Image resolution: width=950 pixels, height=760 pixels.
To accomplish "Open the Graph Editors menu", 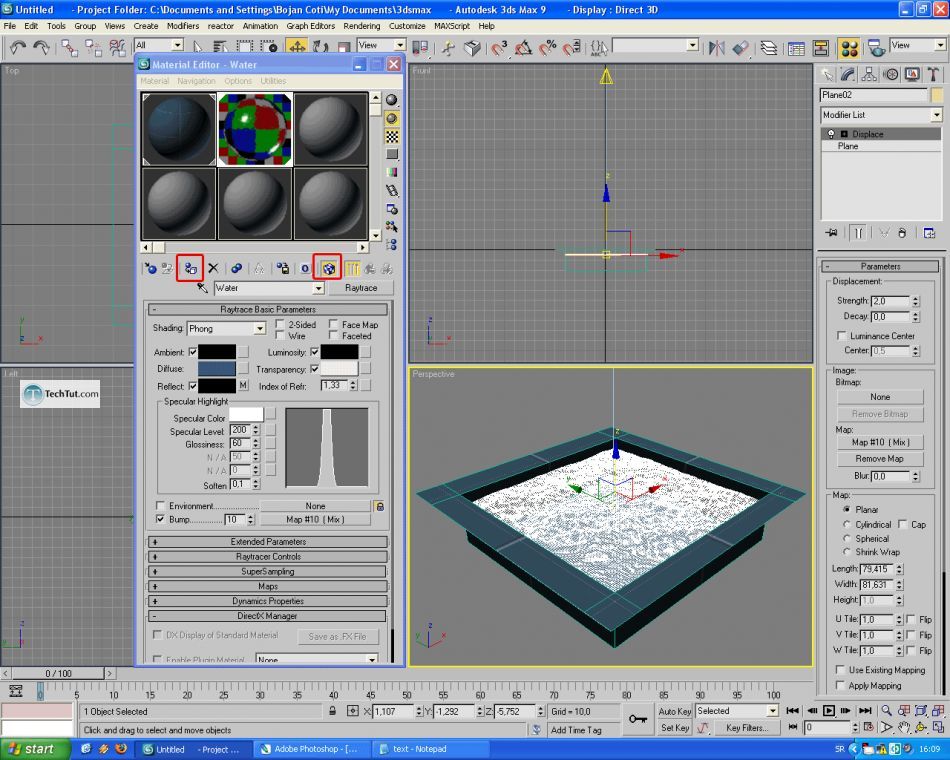I will [310, 26].
